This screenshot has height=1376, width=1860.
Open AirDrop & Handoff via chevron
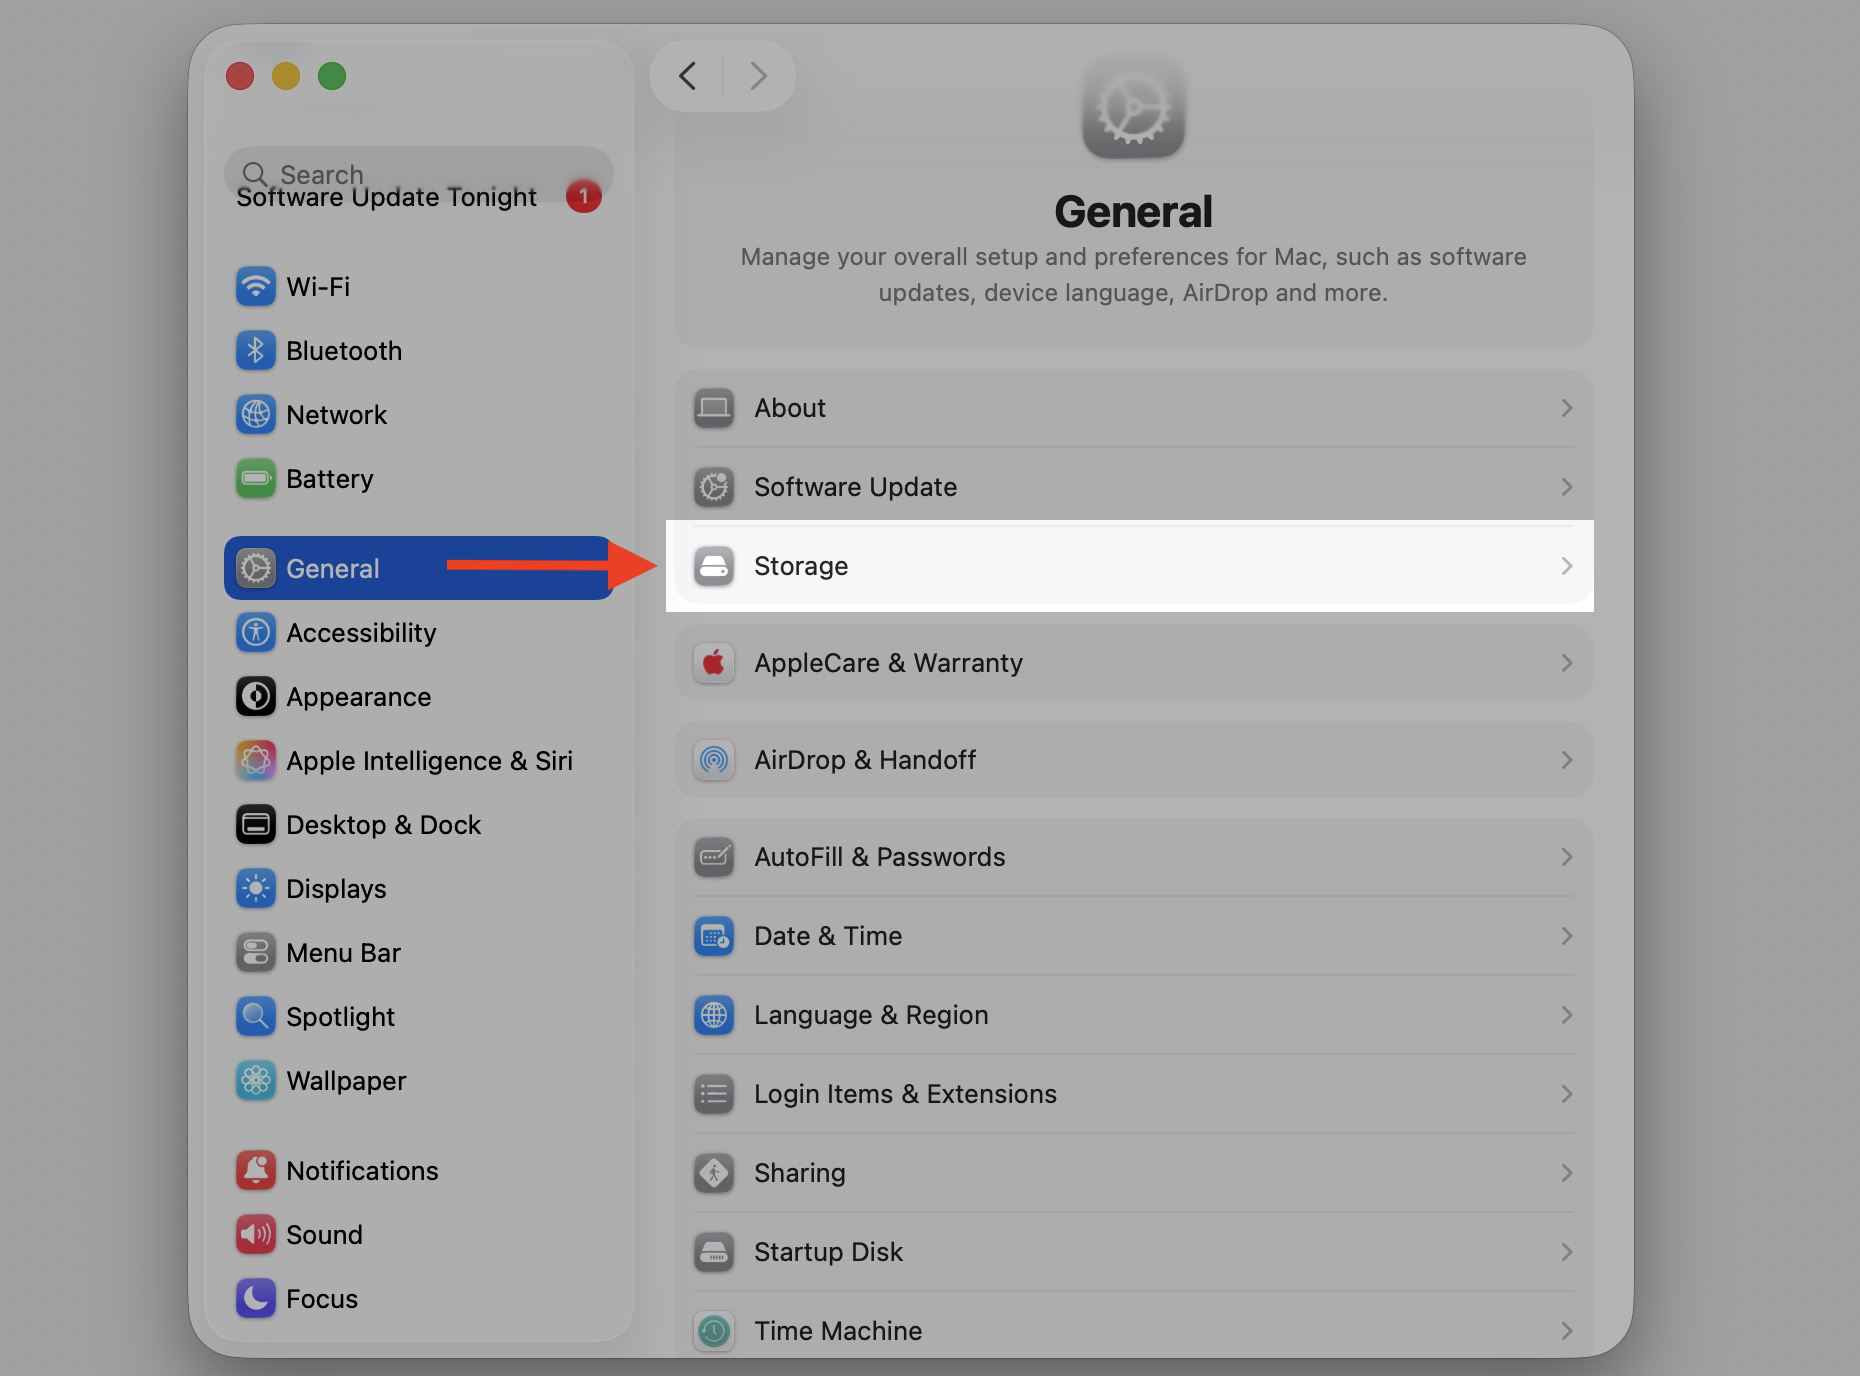(1567, 760)
